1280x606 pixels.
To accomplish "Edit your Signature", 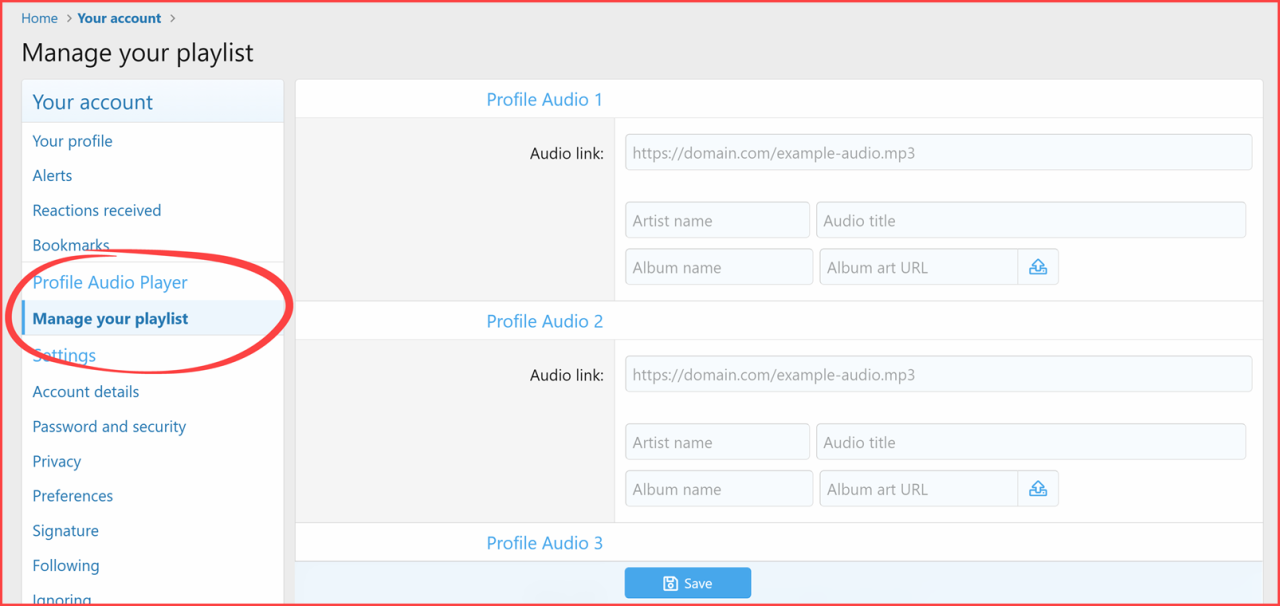I will point(65,530).
